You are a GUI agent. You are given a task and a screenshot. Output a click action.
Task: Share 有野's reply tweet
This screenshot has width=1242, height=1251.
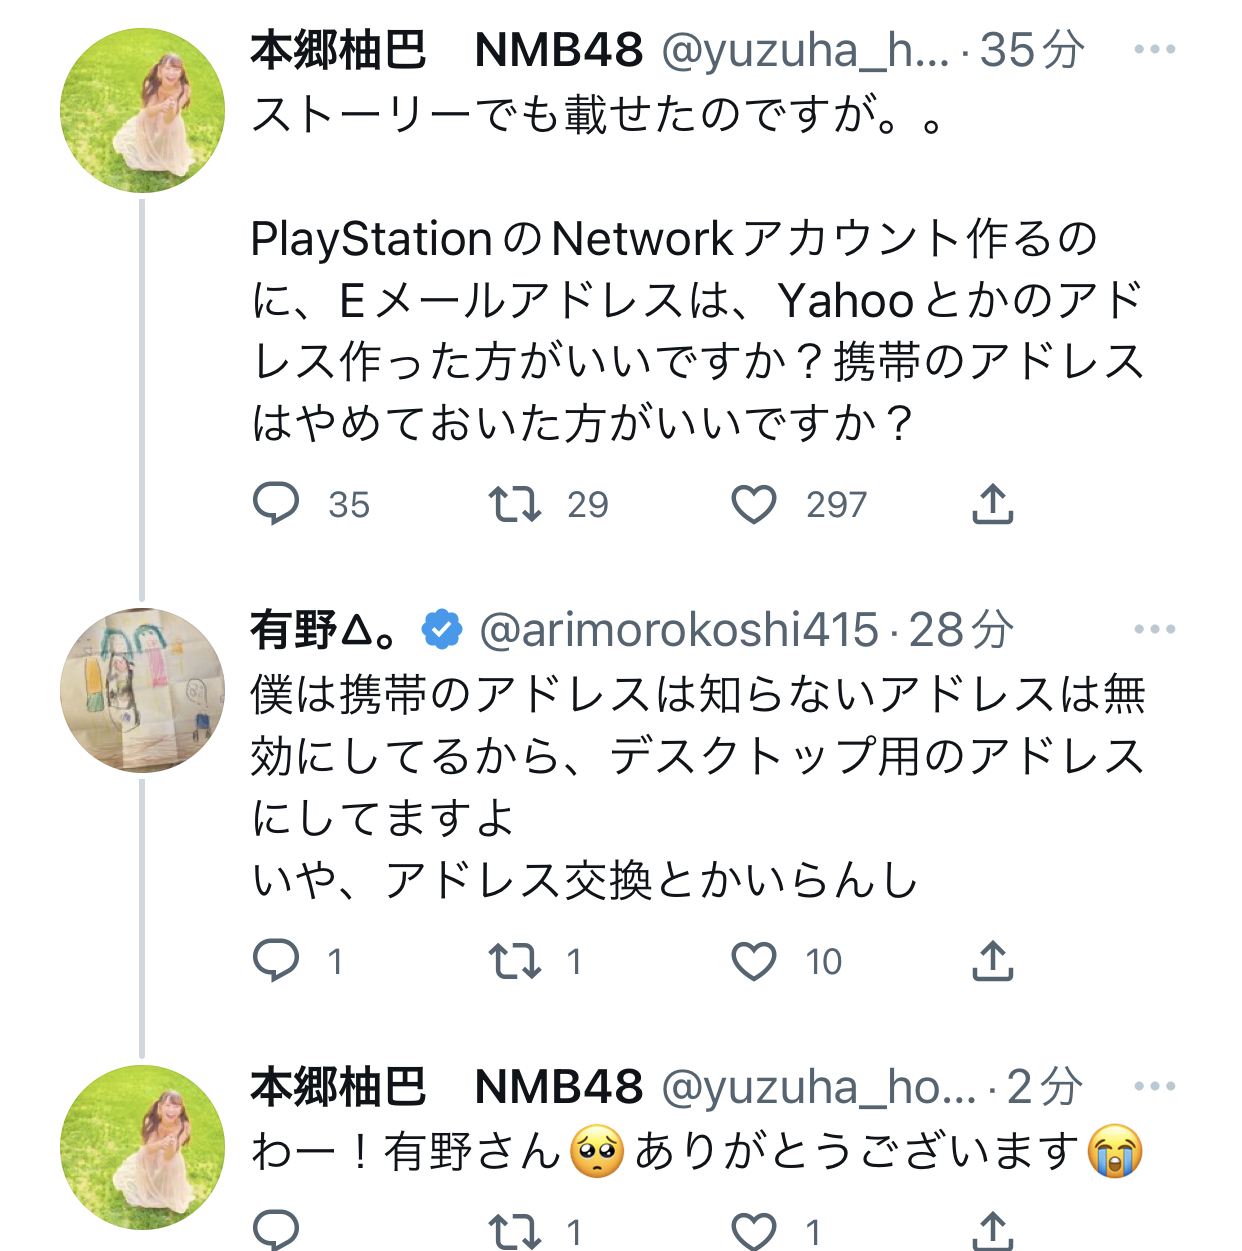click(x=992, y=960)
